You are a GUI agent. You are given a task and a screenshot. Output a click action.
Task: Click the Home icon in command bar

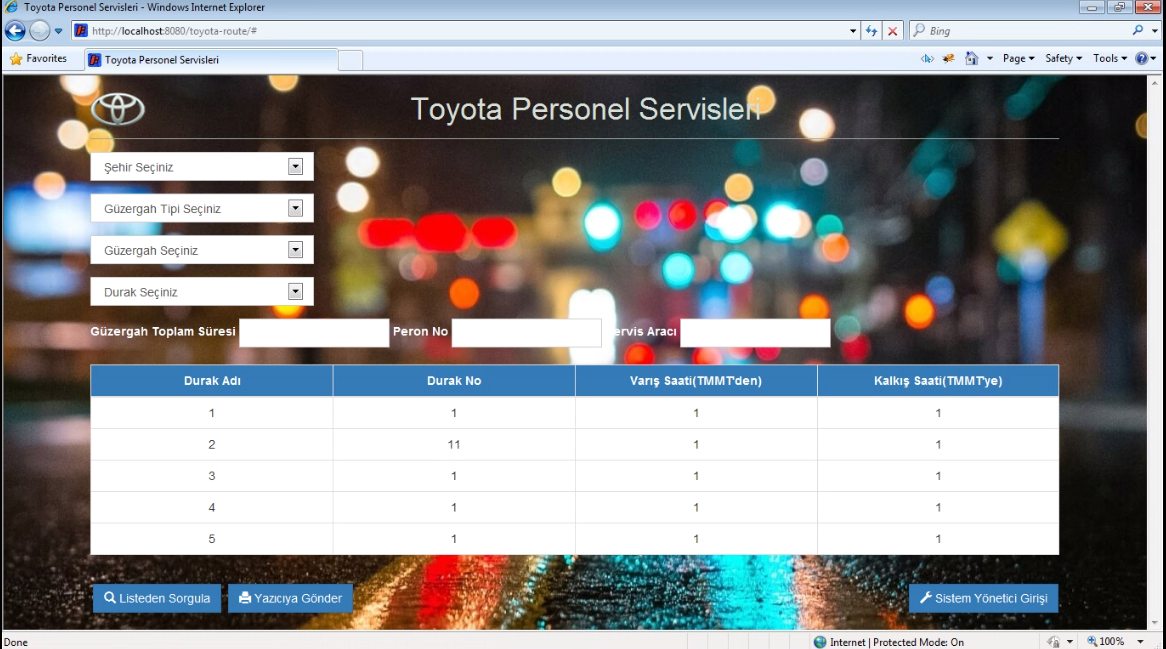[971, 59]
